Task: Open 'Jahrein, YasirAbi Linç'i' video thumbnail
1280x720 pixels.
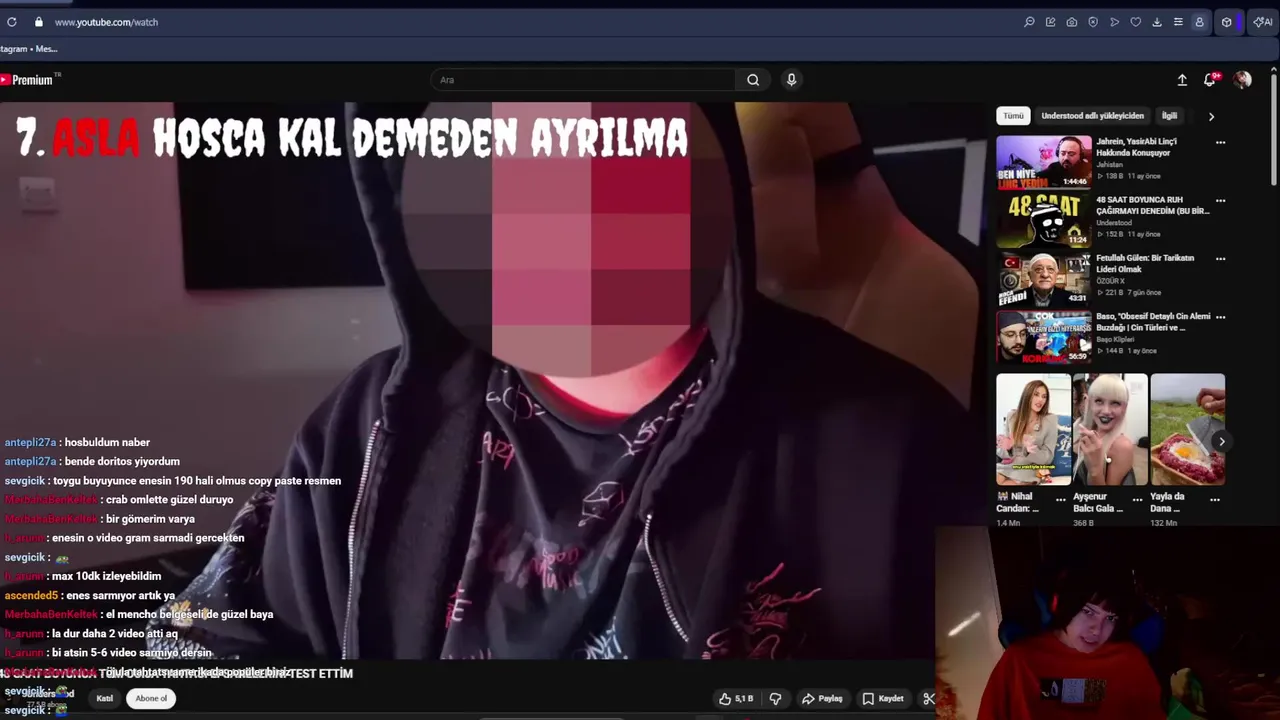Action: 1043,162
